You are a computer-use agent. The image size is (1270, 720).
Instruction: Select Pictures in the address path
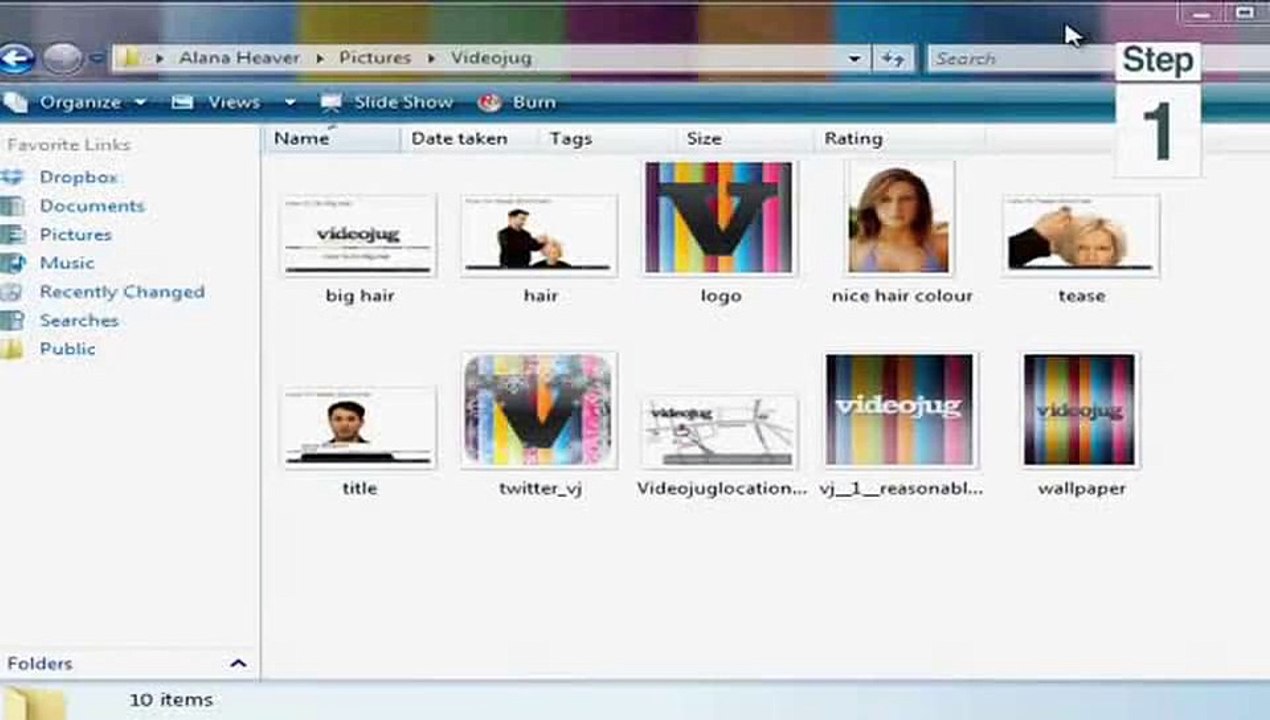375,58
